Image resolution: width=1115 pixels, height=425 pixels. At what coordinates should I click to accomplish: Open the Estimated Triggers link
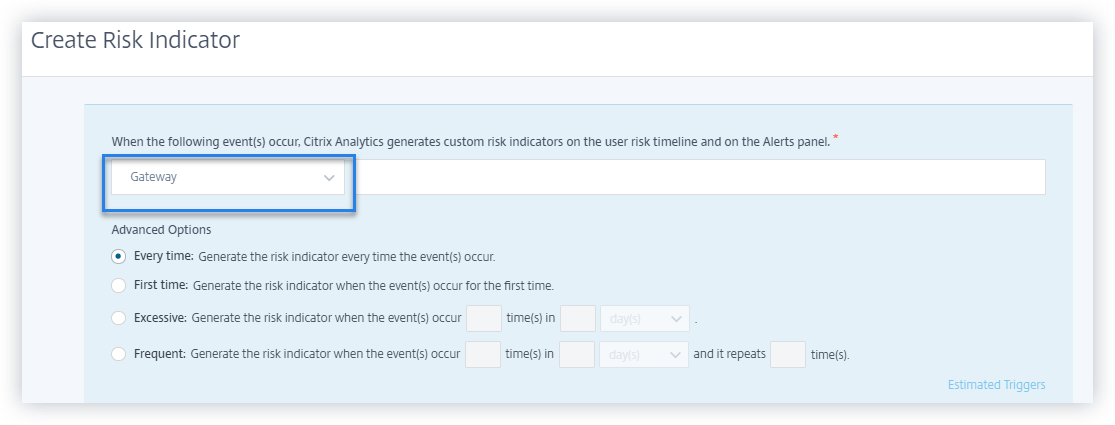[996, 384]
